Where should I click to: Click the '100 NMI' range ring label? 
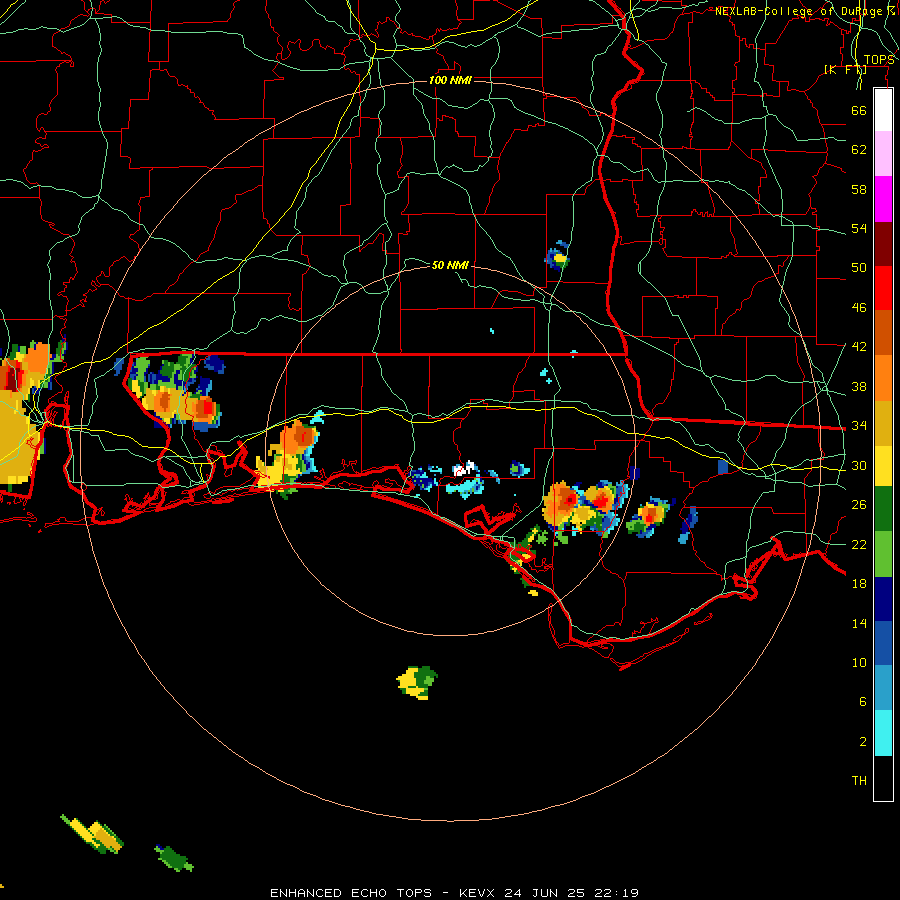(450, 80)
